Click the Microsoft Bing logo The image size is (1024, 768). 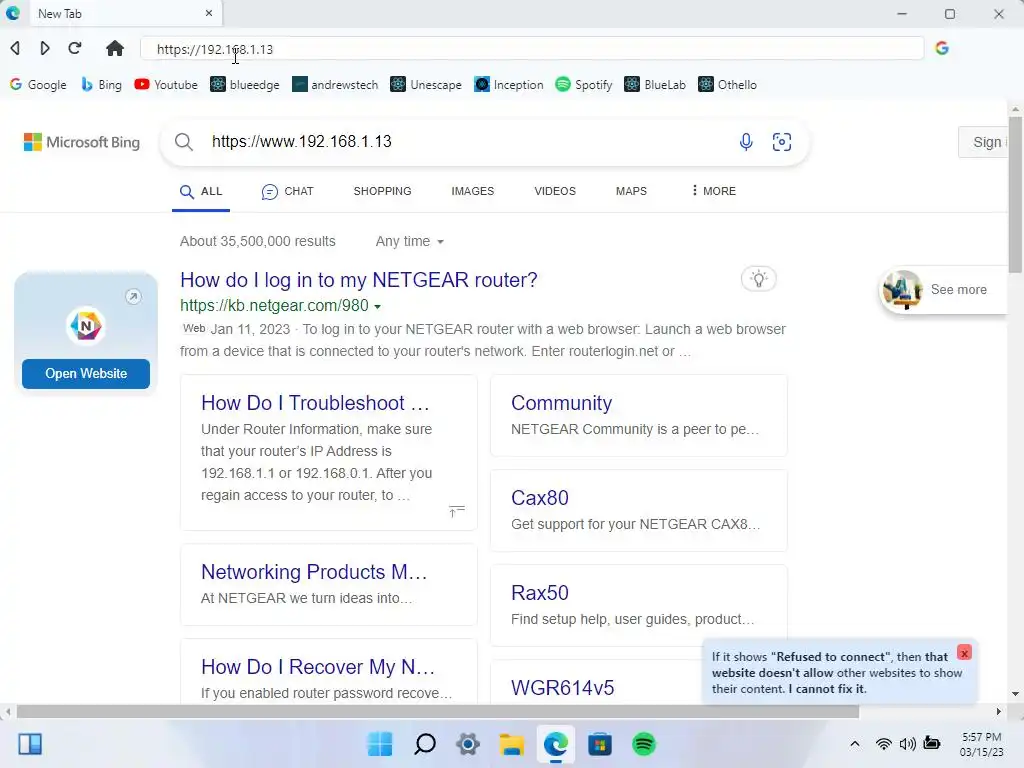[82, 142]
